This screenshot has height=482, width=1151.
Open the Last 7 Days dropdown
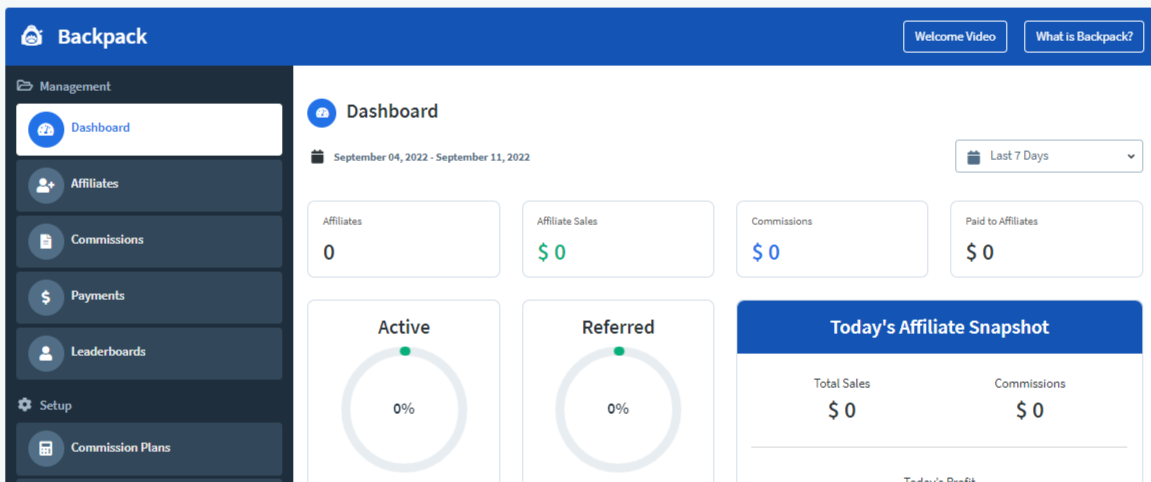[x=1048, y=156]
